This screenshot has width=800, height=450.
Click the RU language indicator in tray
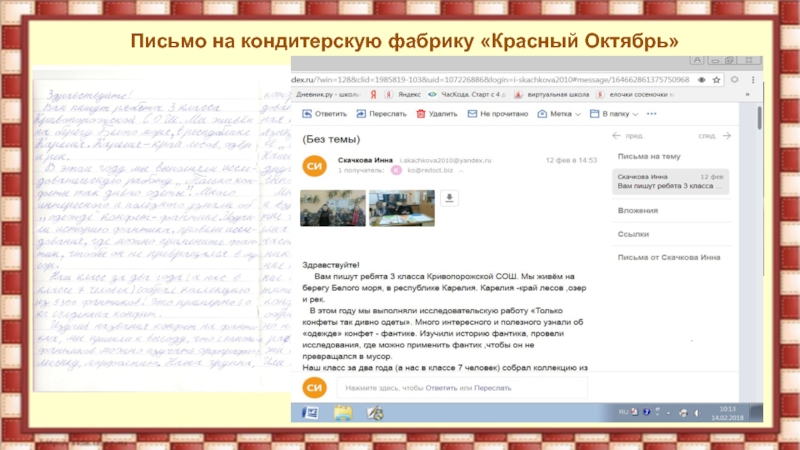(623, 412)
